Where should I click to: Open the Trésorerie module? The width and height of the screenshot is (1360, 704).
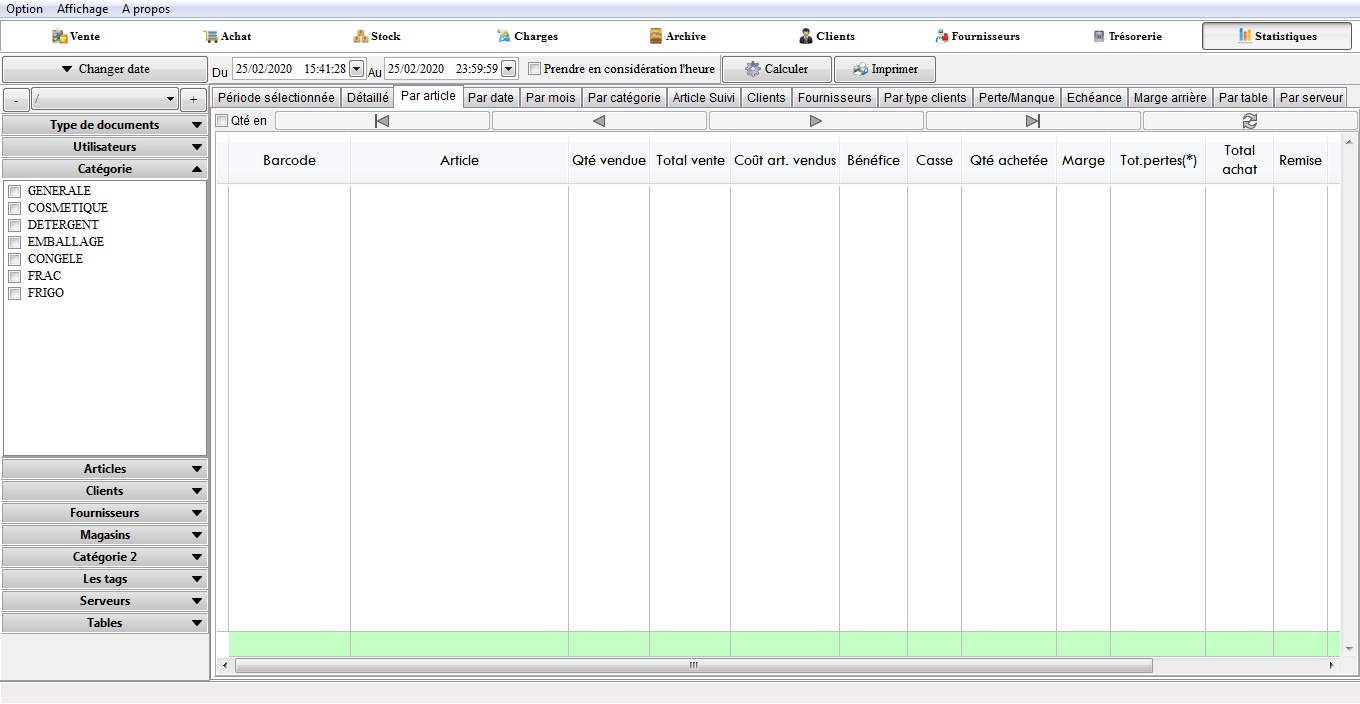click(1127, 36)
